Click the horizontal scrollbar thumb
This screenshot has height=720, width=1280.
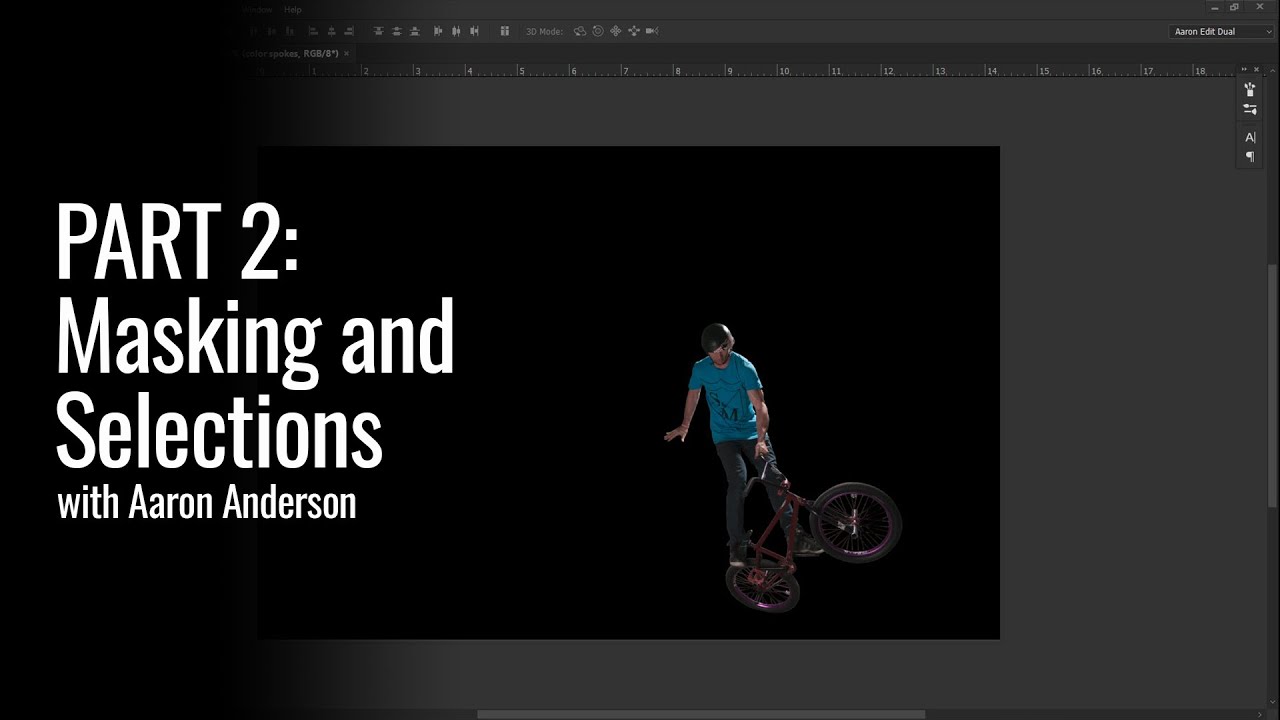pyautogui.click(x=701, y=714)
